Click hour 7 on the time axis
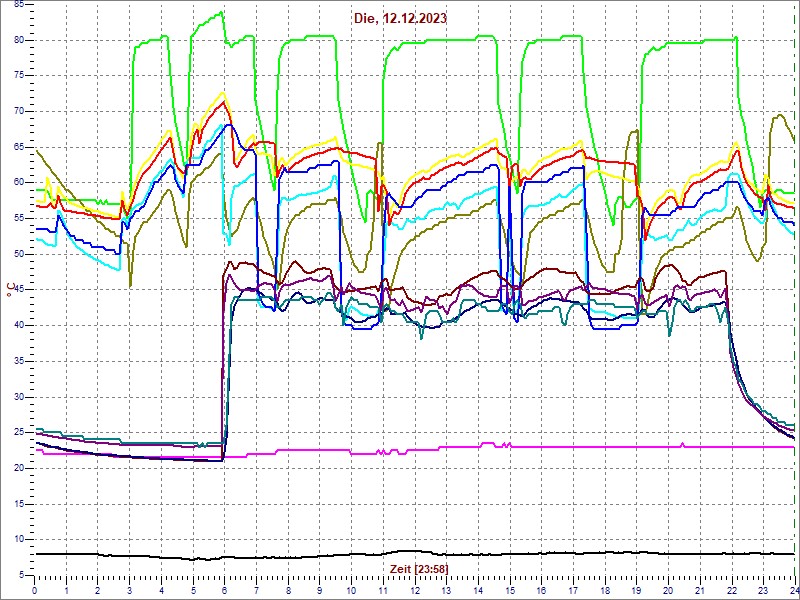The width and height of the screenshot is (800, 600). (x=256, y=588)
